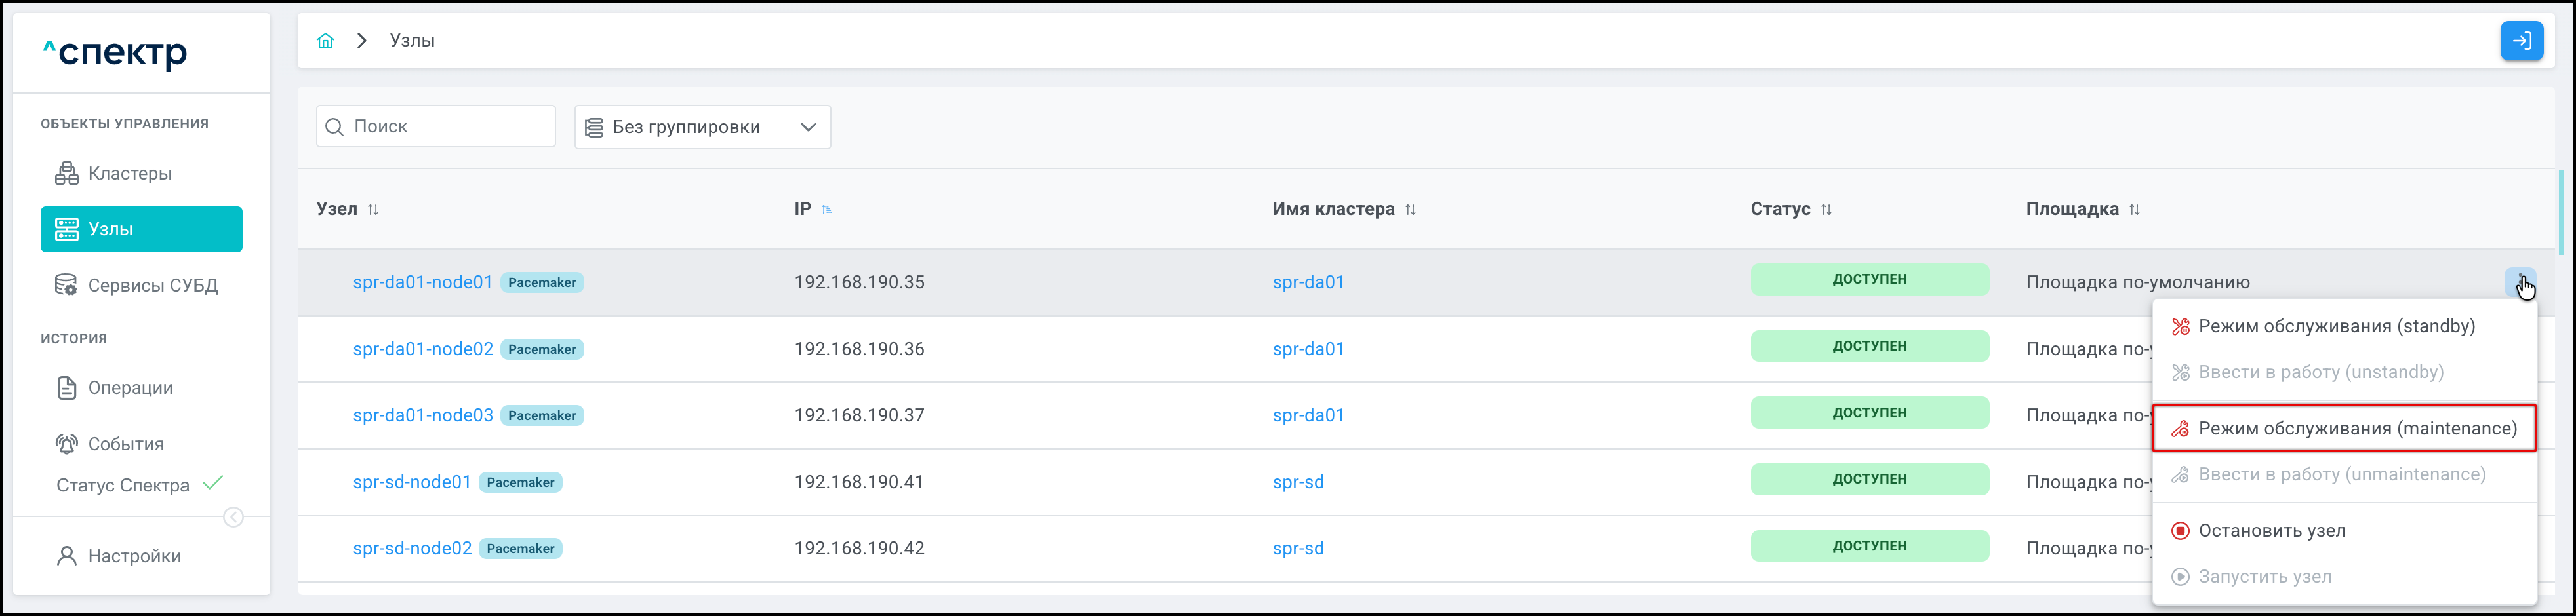Open the Кластеры sidebar section
2576x616 pixels.
click(x=130, y=174)
